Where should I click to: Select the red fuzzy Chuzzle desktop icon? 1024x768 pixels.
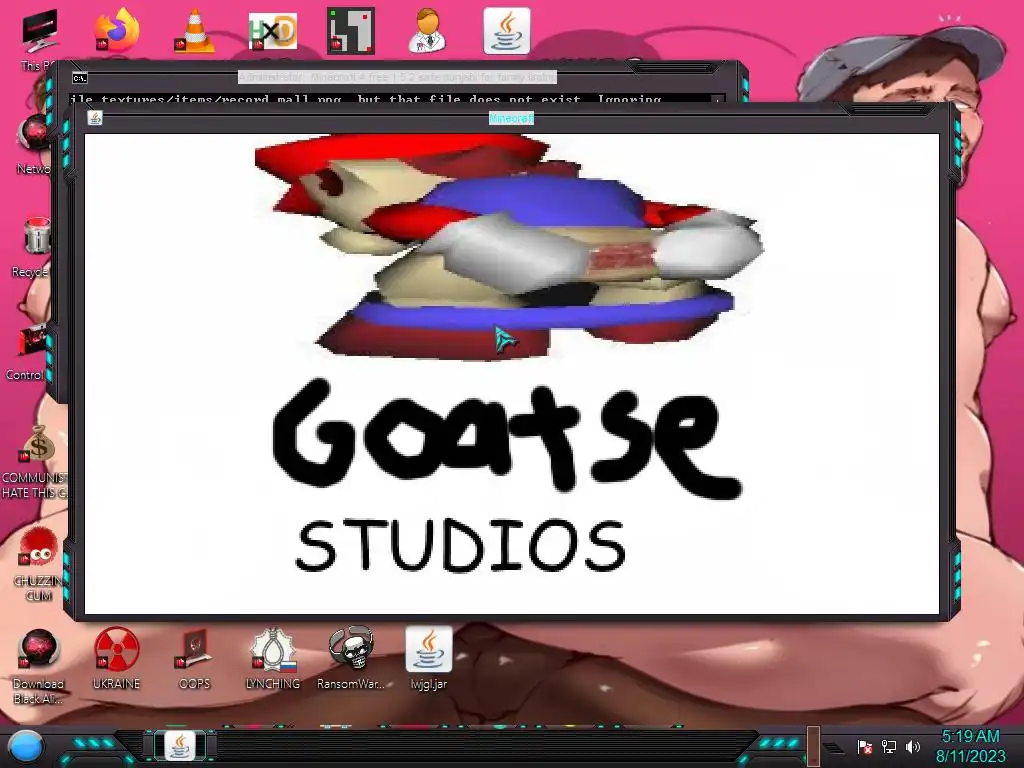38,547
